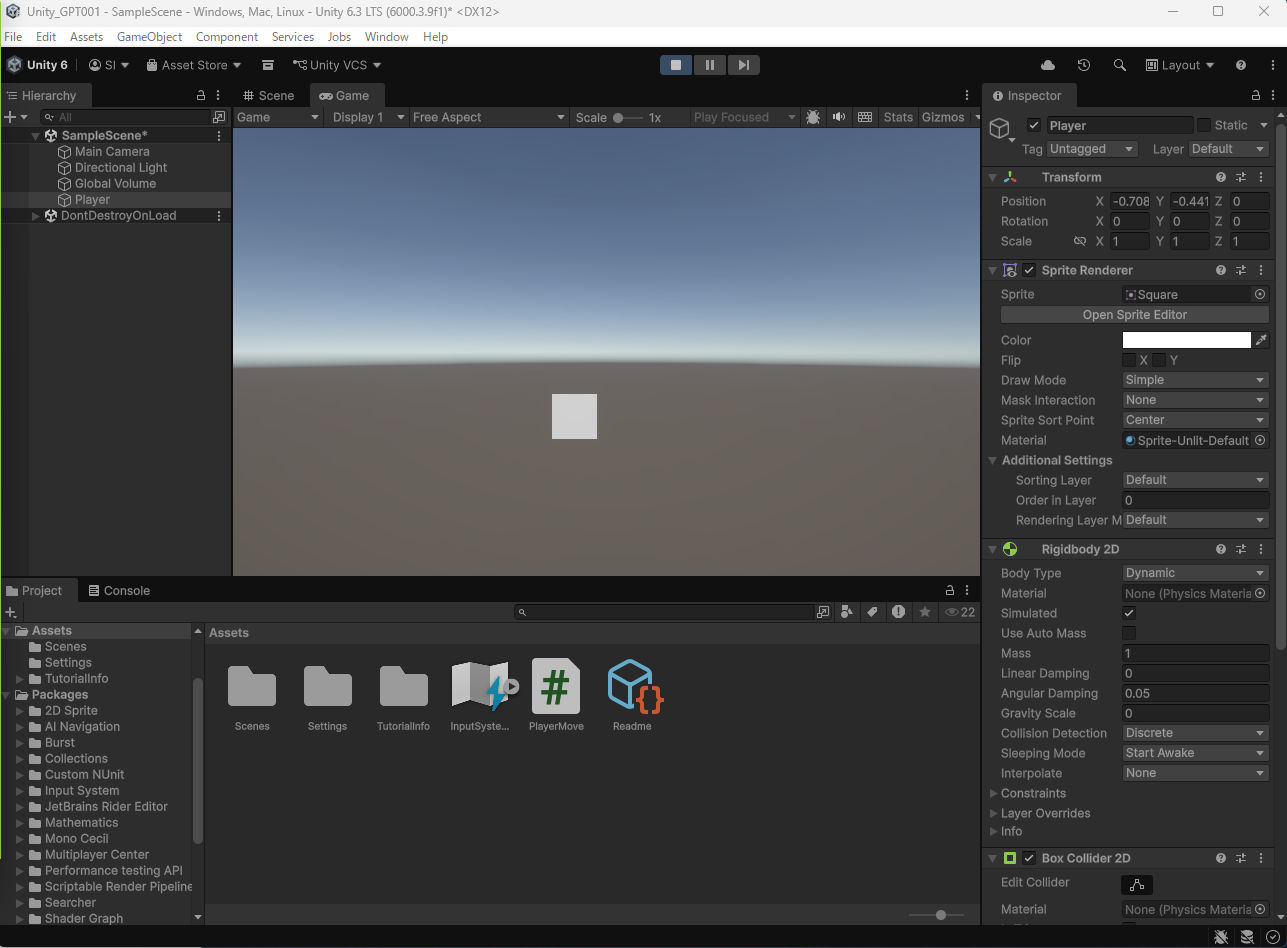Click the bug debug icon in Game view
Viewport: 1287px width, 948px height.
(x=813, y=117)
